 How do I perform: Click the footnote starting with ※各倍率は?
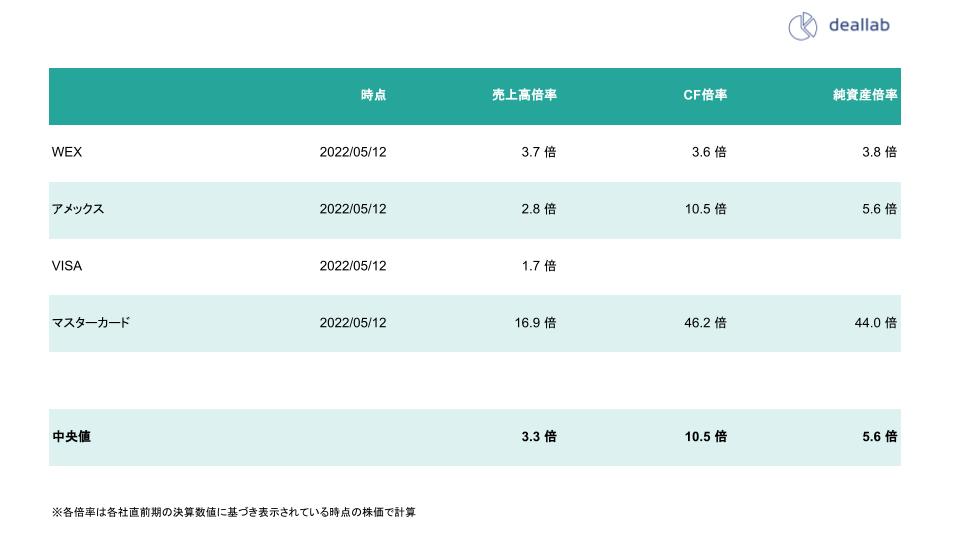click(x=234, y=512)
